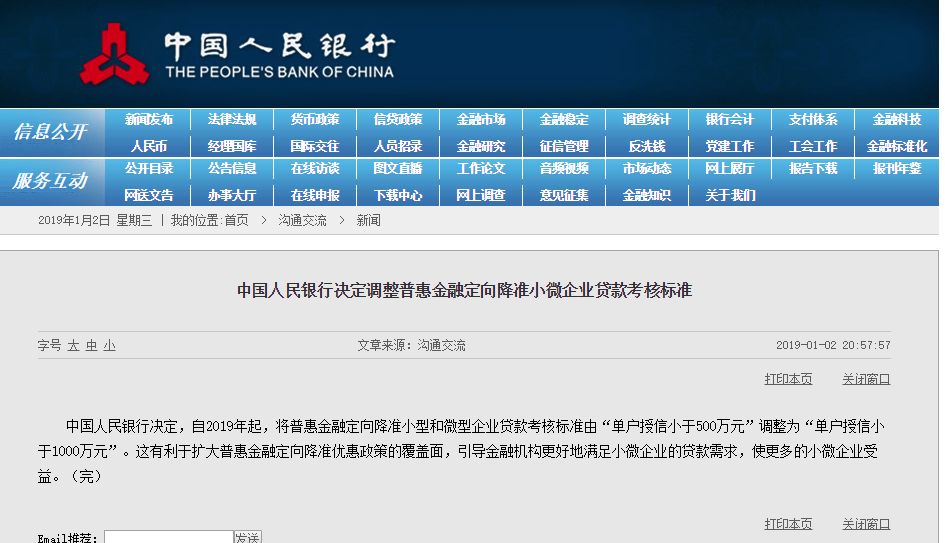The height and width of the screenshot is (543, 945).
Task: Open the 金融科技 menu item
Action: (x=897, y=119)
